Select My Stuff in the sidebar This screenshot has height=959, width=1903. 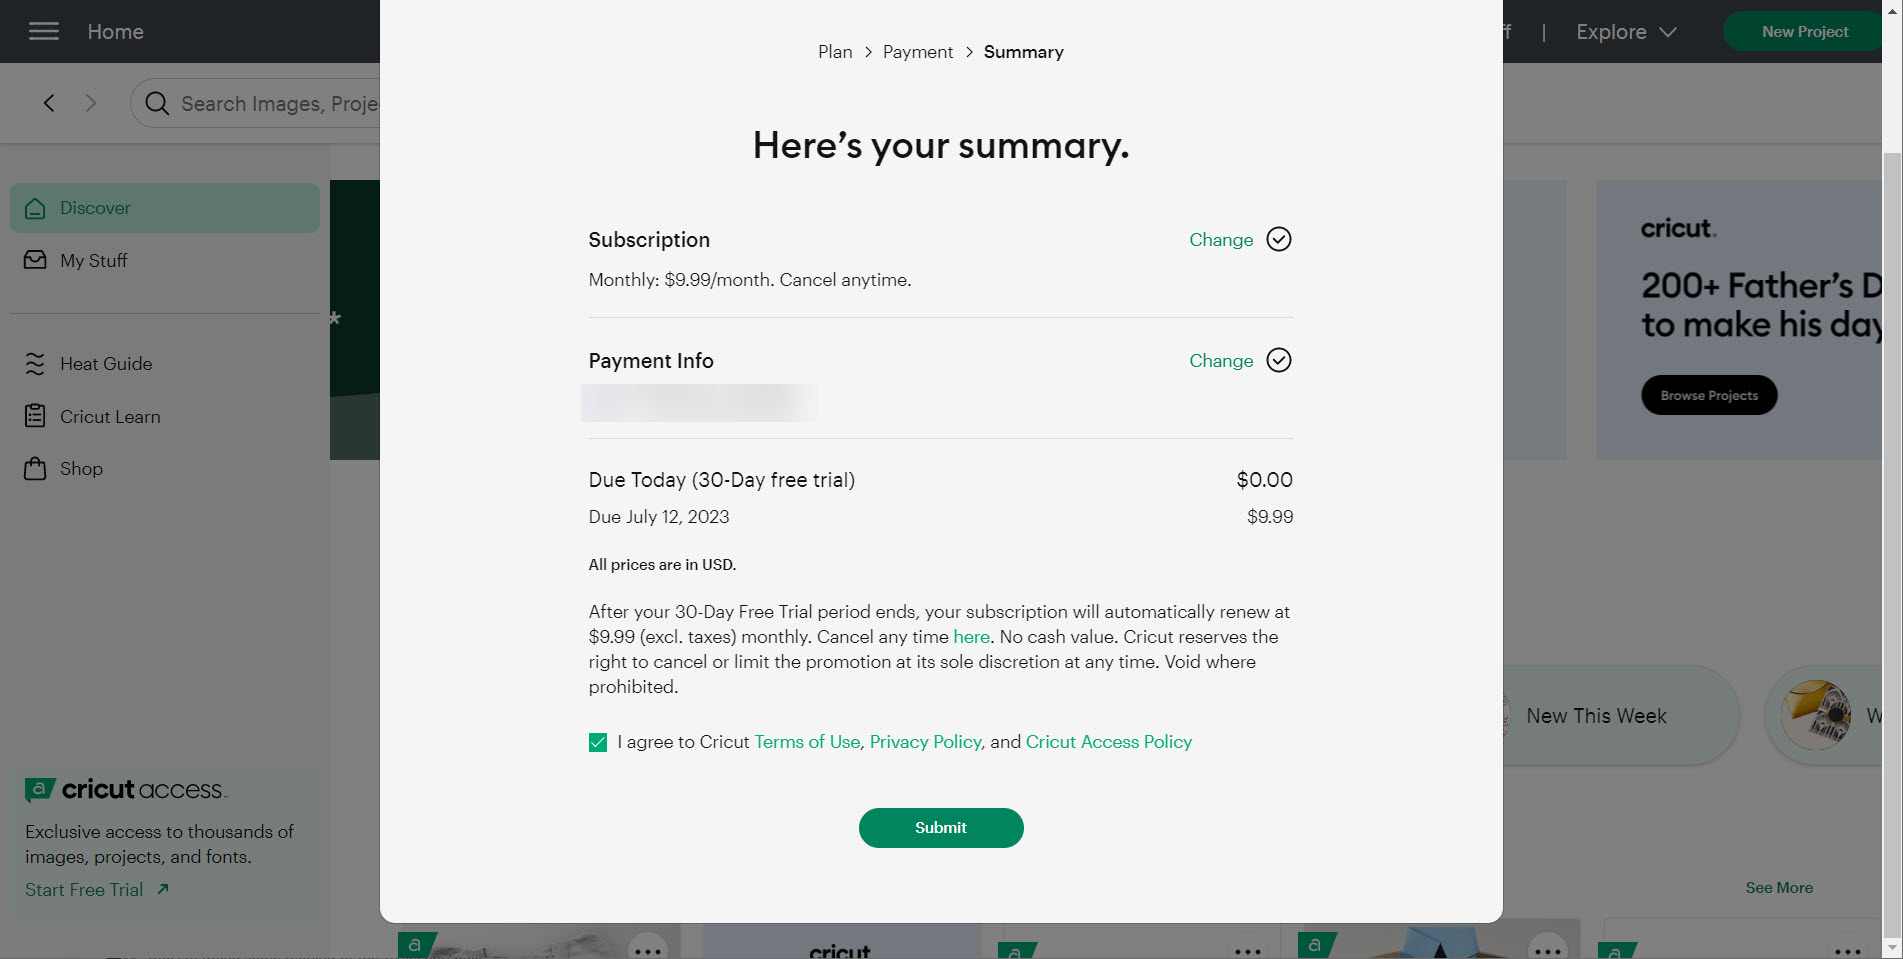93,260
